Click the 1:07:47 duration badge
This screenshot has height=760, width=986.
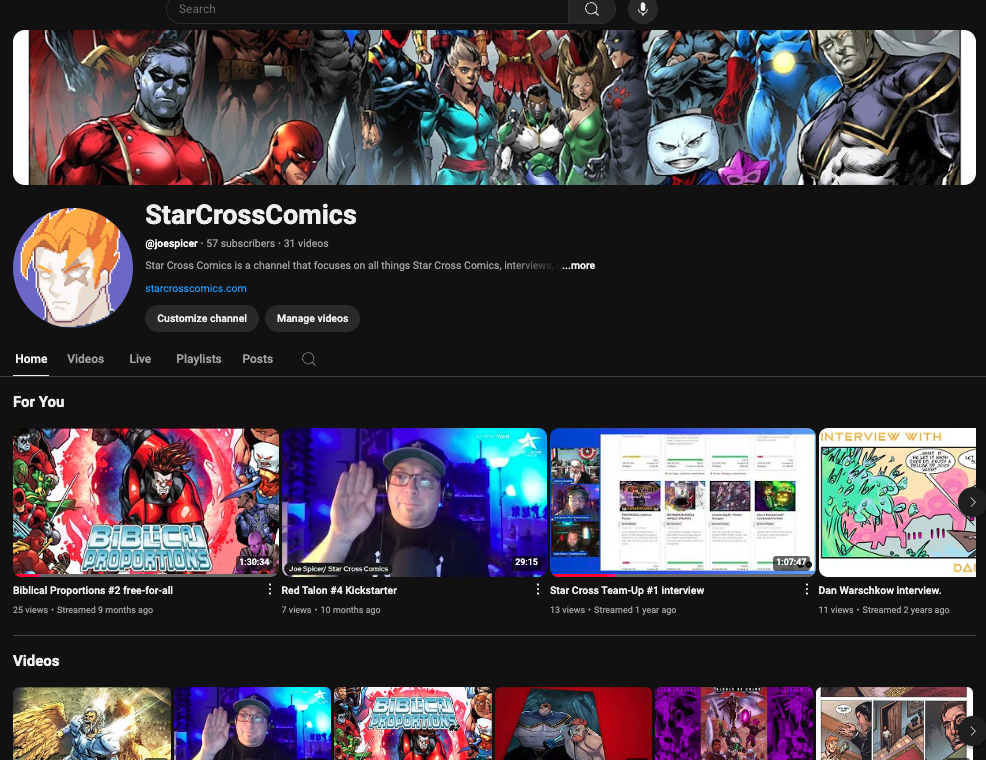coord(791,562)
